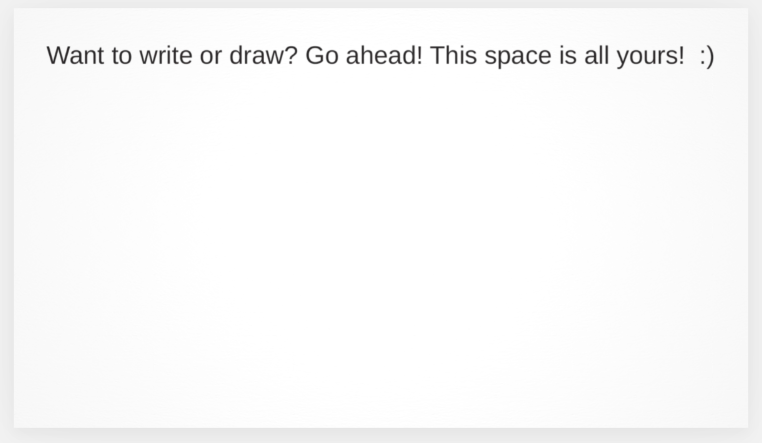This screenshot has width=762, height=443.
Task: Click the word "is" in the sentence
Action: pos(567,55)
